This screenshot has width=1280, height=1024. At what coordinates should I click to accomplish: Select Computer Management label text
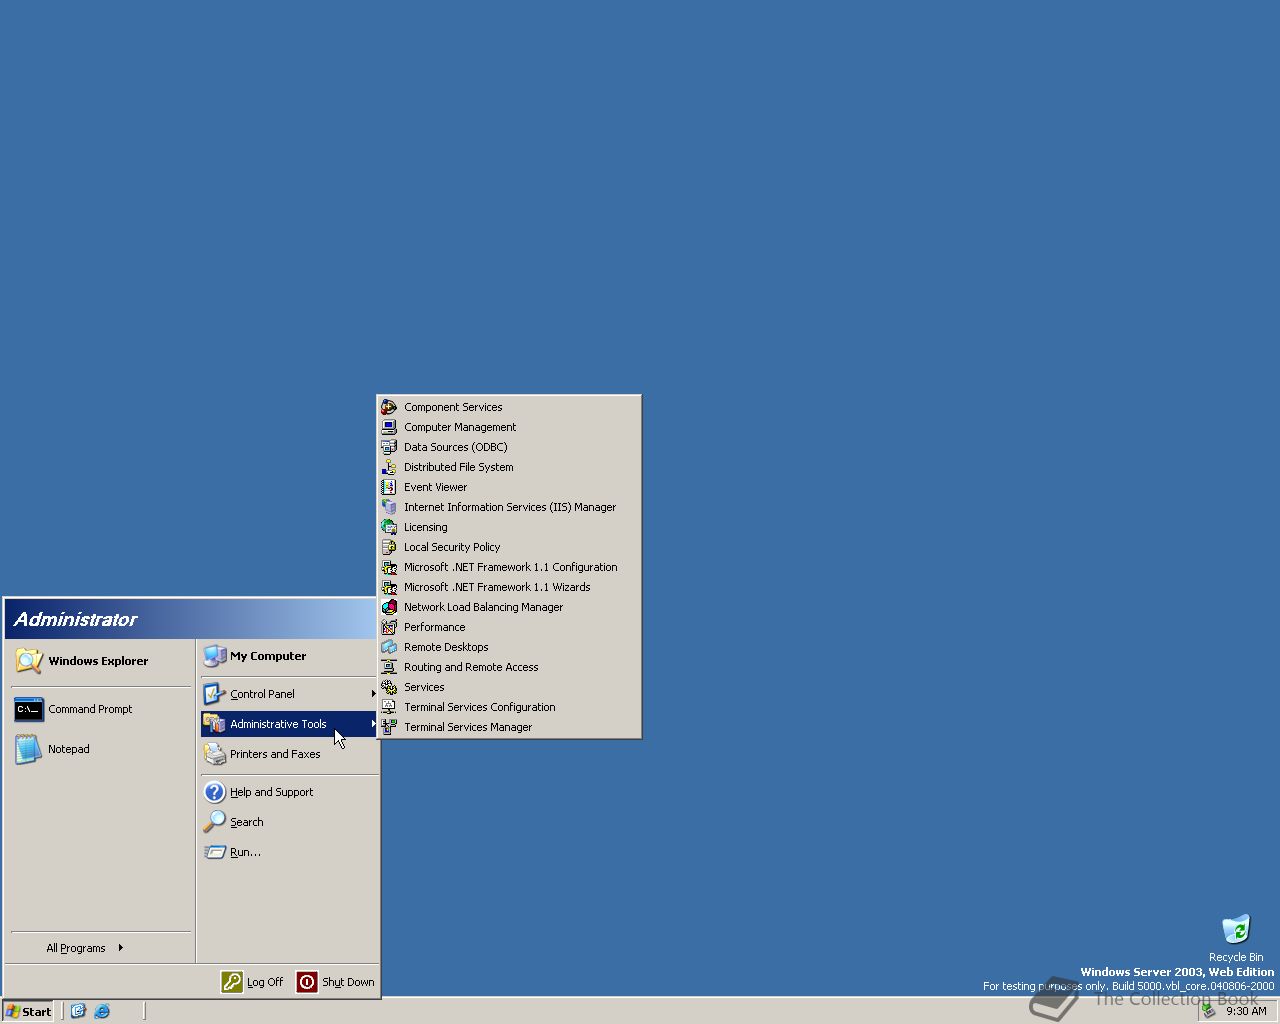point(460,427)
